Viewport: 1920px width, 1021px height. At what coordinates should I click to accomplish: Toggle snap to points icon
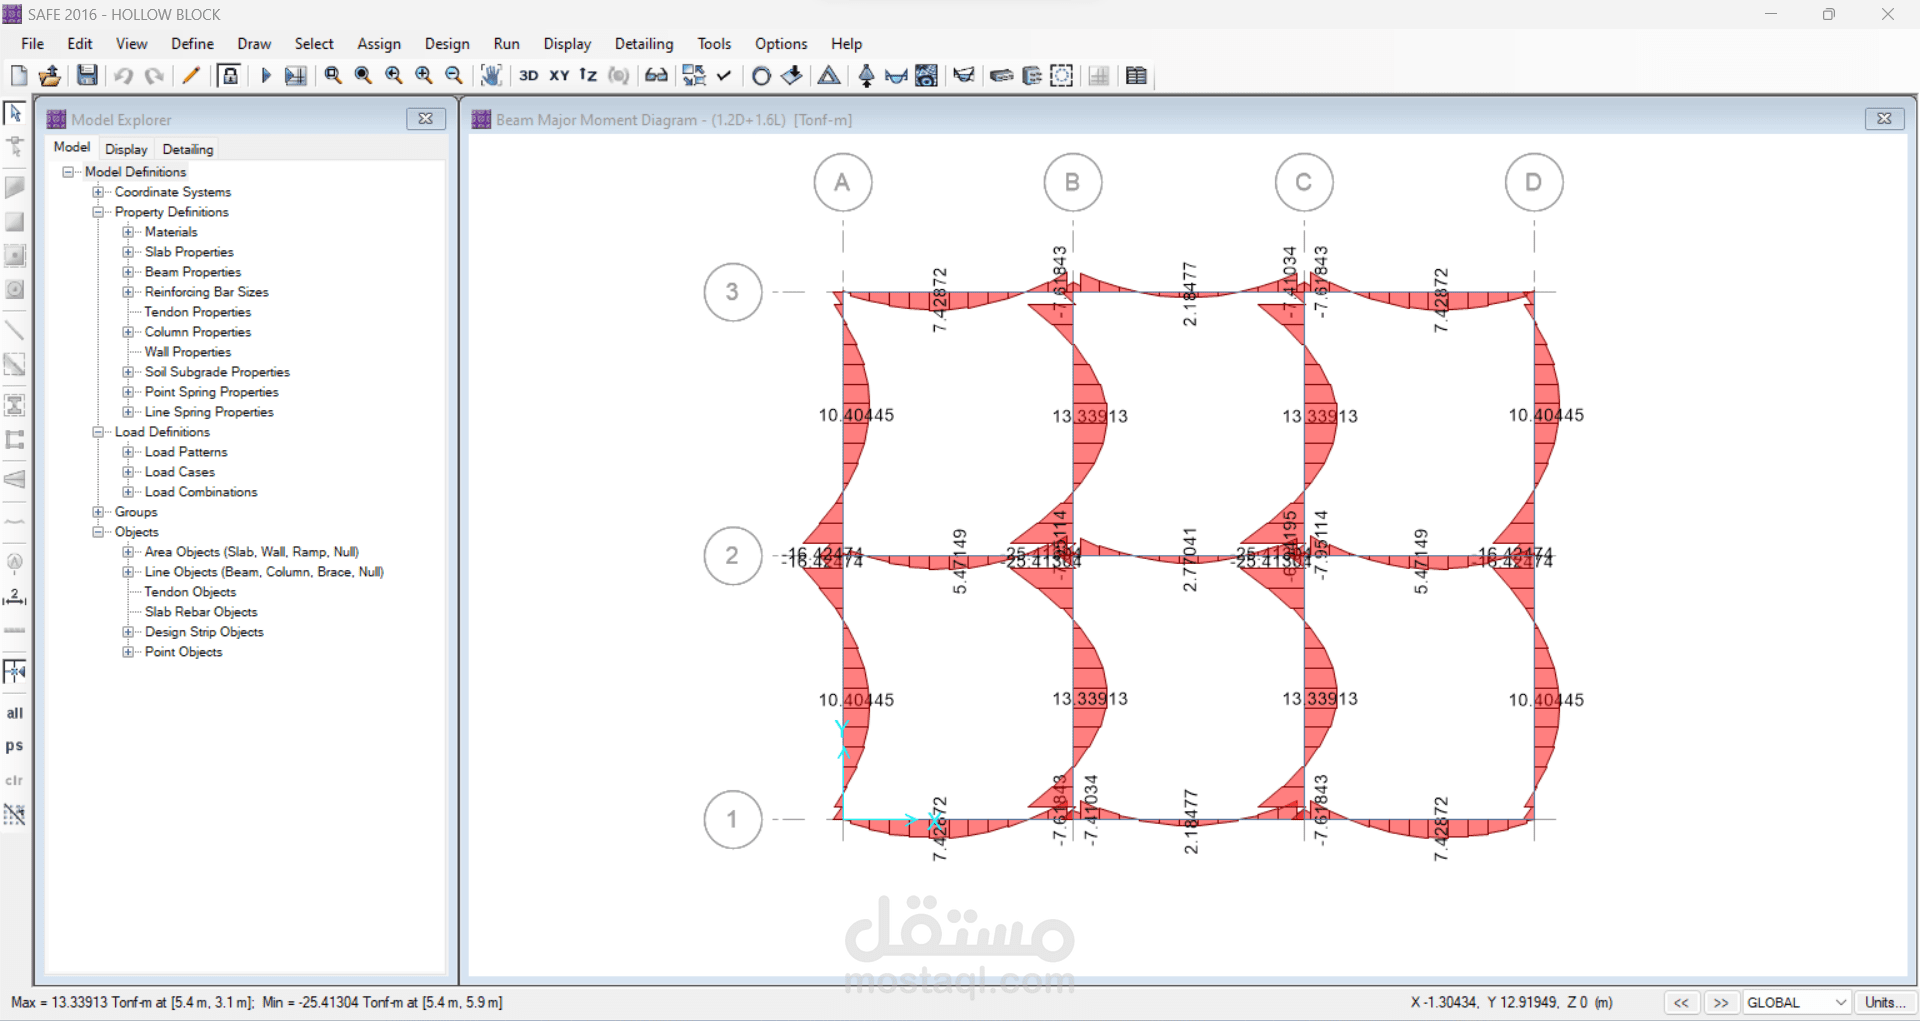(x=15, y=671)
